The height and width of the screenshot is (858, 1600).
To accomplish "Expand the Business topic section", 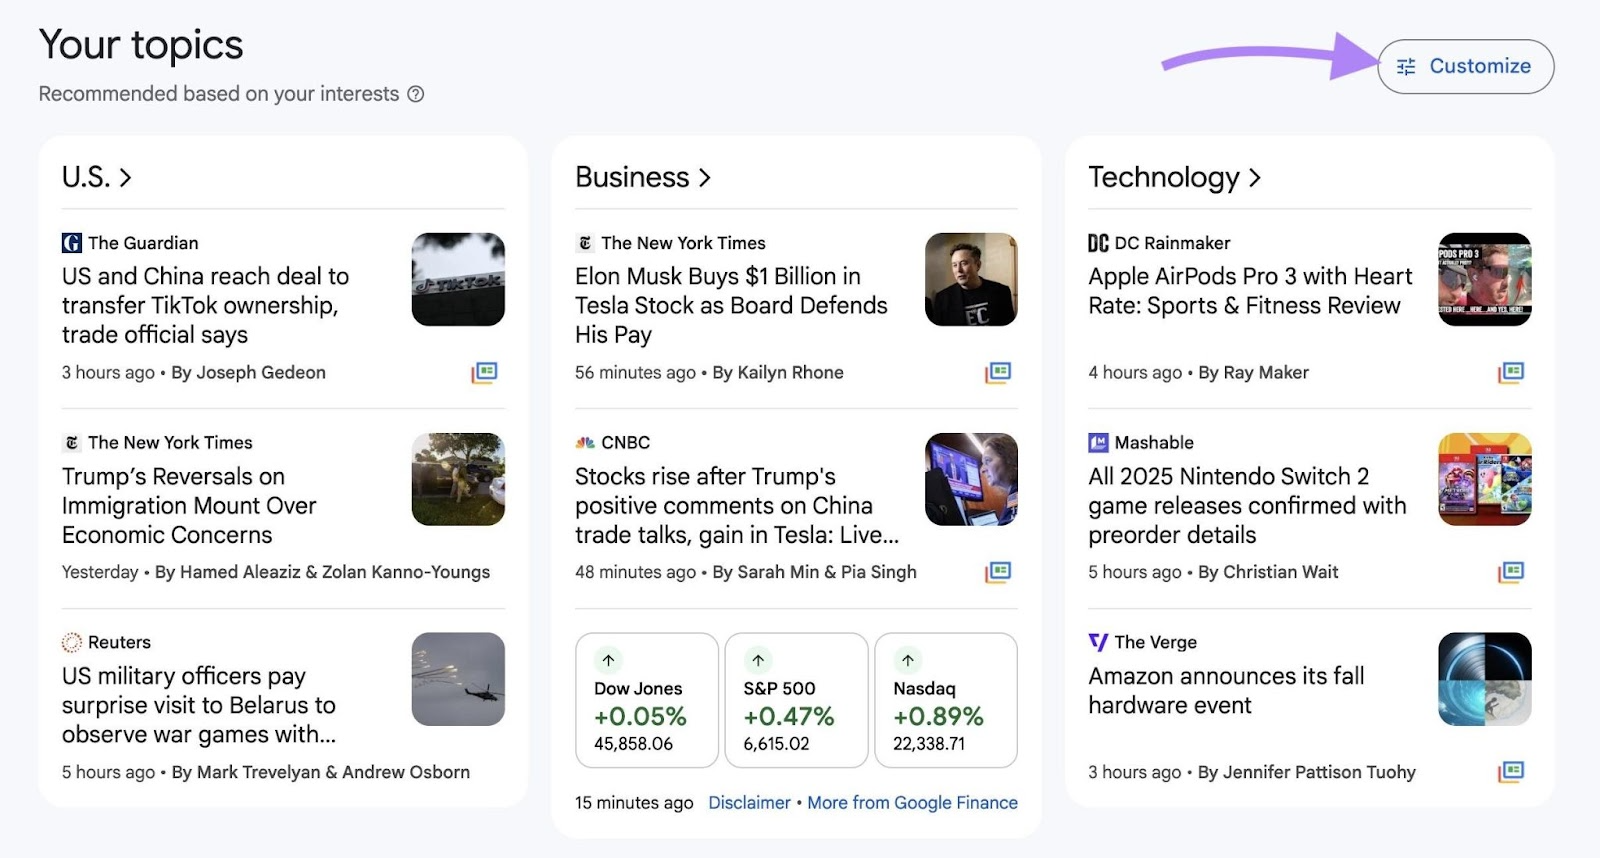I will coord(644,176).
